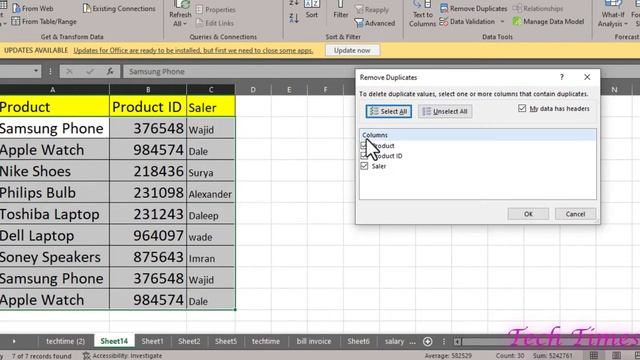Screen dimensions: 640x360
Task: Click Reapply filter
Action: pos(371,9)
